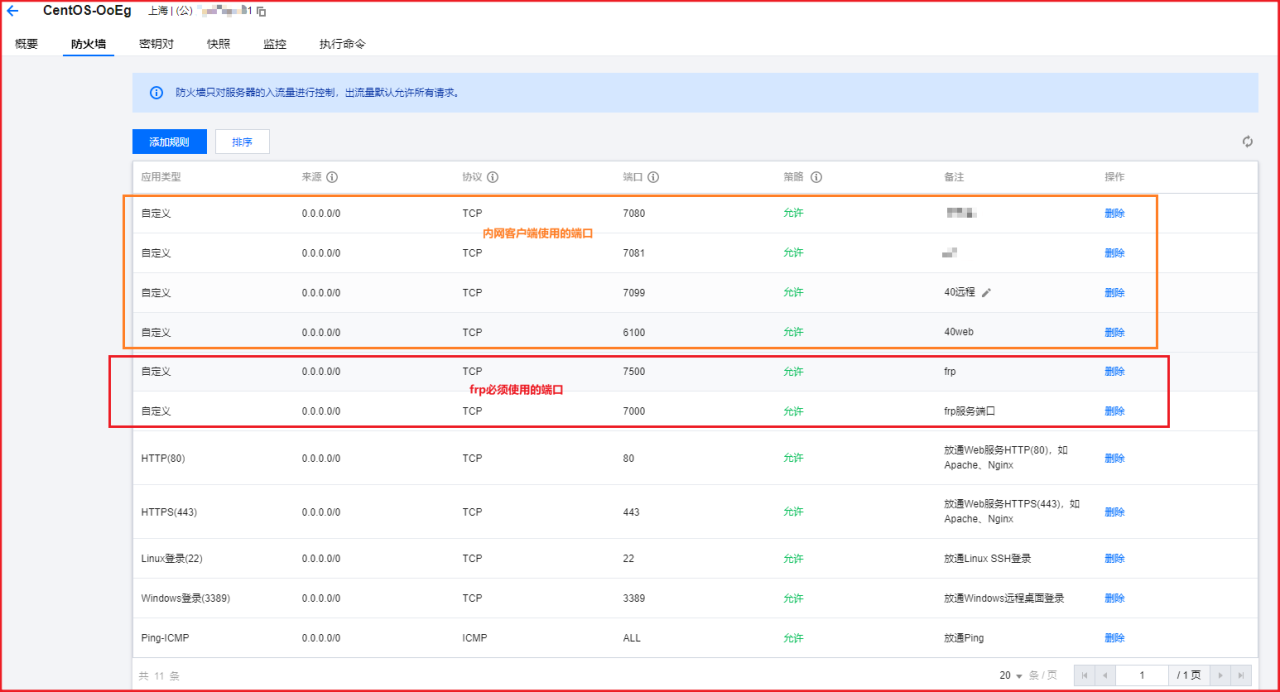Click the info icon next to 端口 header

tap(653, 177)
